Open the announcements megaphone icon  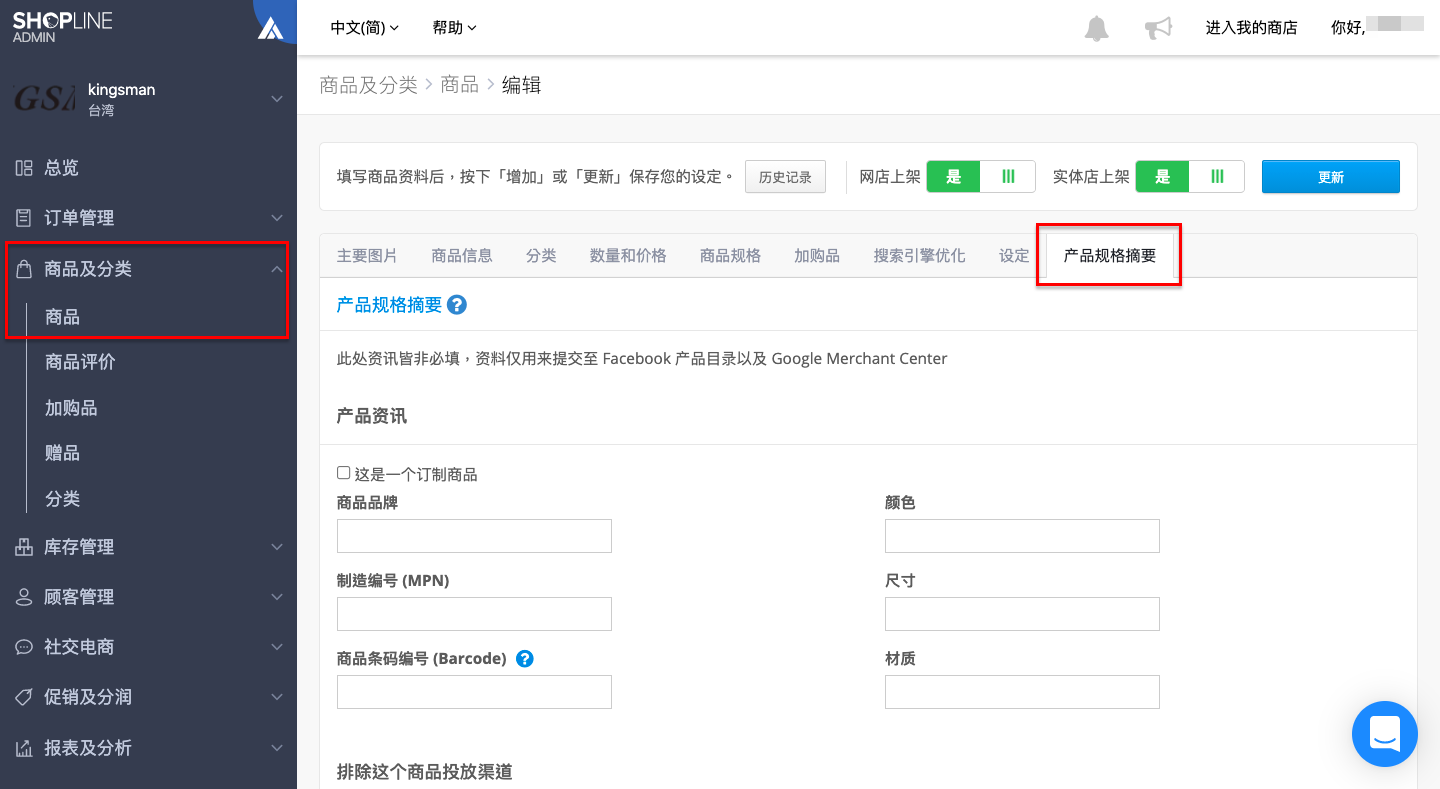click(1158, 28)
